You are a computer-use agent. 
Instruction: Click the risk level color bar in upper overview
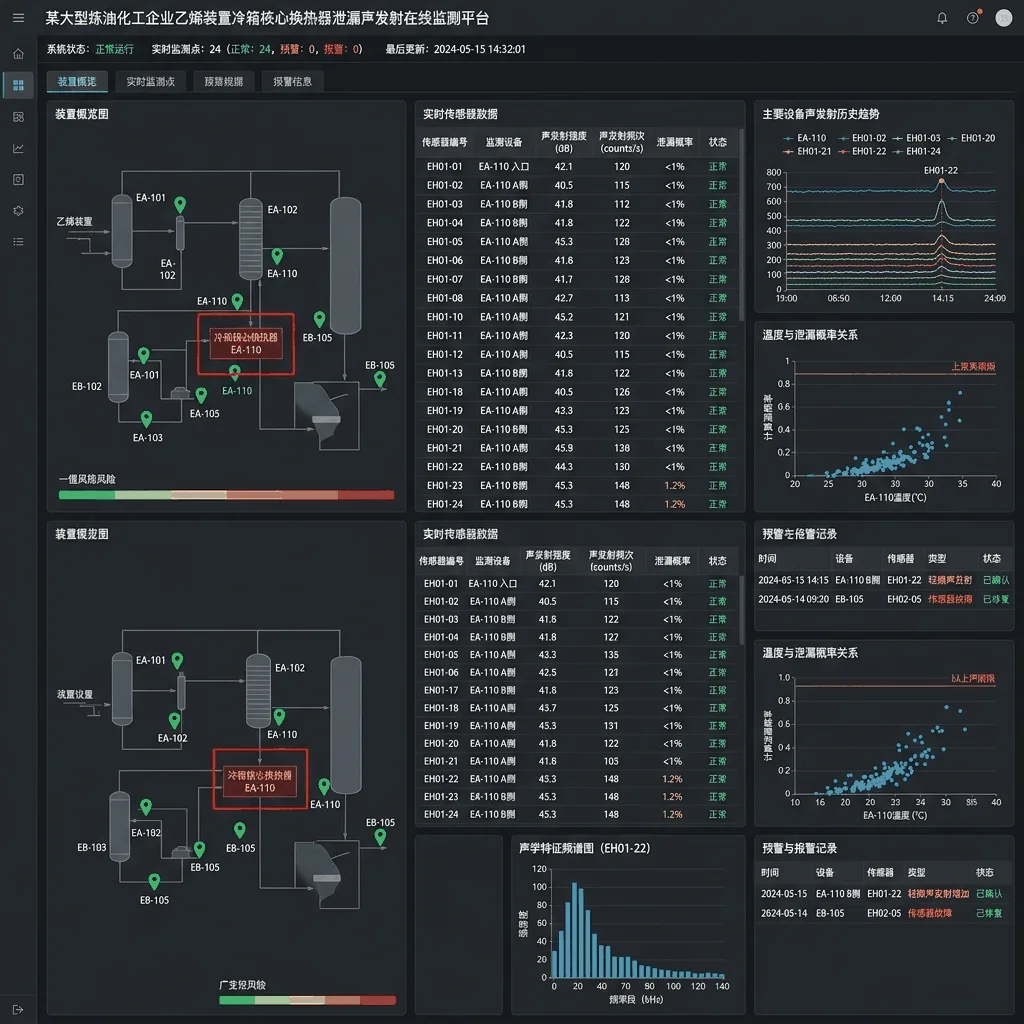point(227,495)
